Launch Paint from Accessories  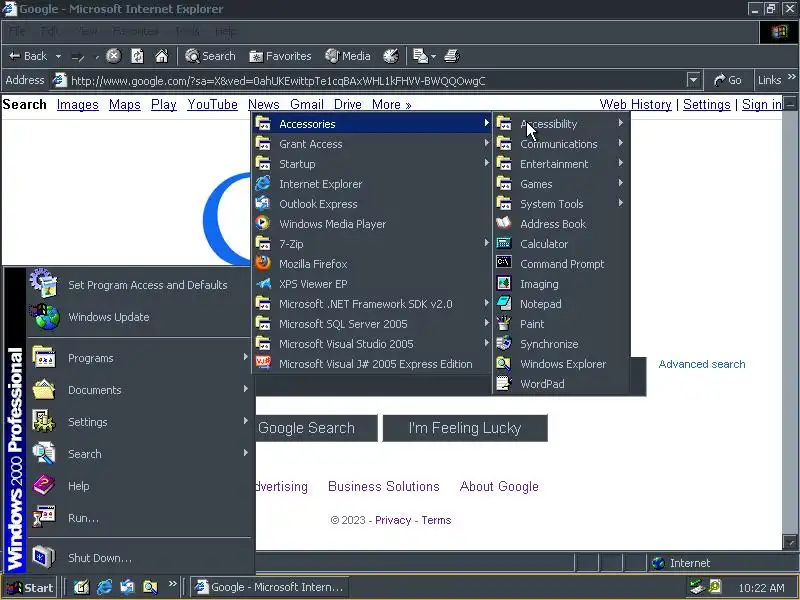click(561, 324)
